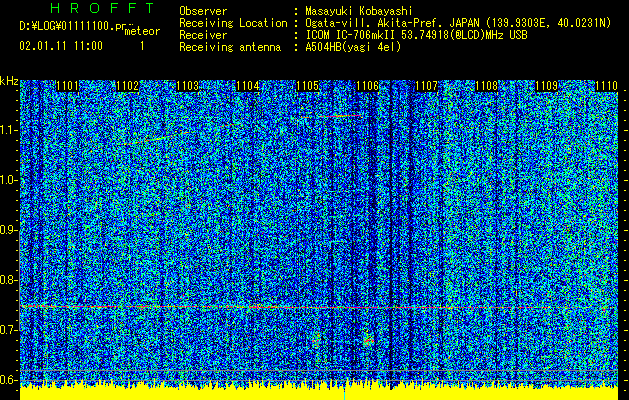Click the slanted yellow echo trace near 1102-1103

(156, 138)
